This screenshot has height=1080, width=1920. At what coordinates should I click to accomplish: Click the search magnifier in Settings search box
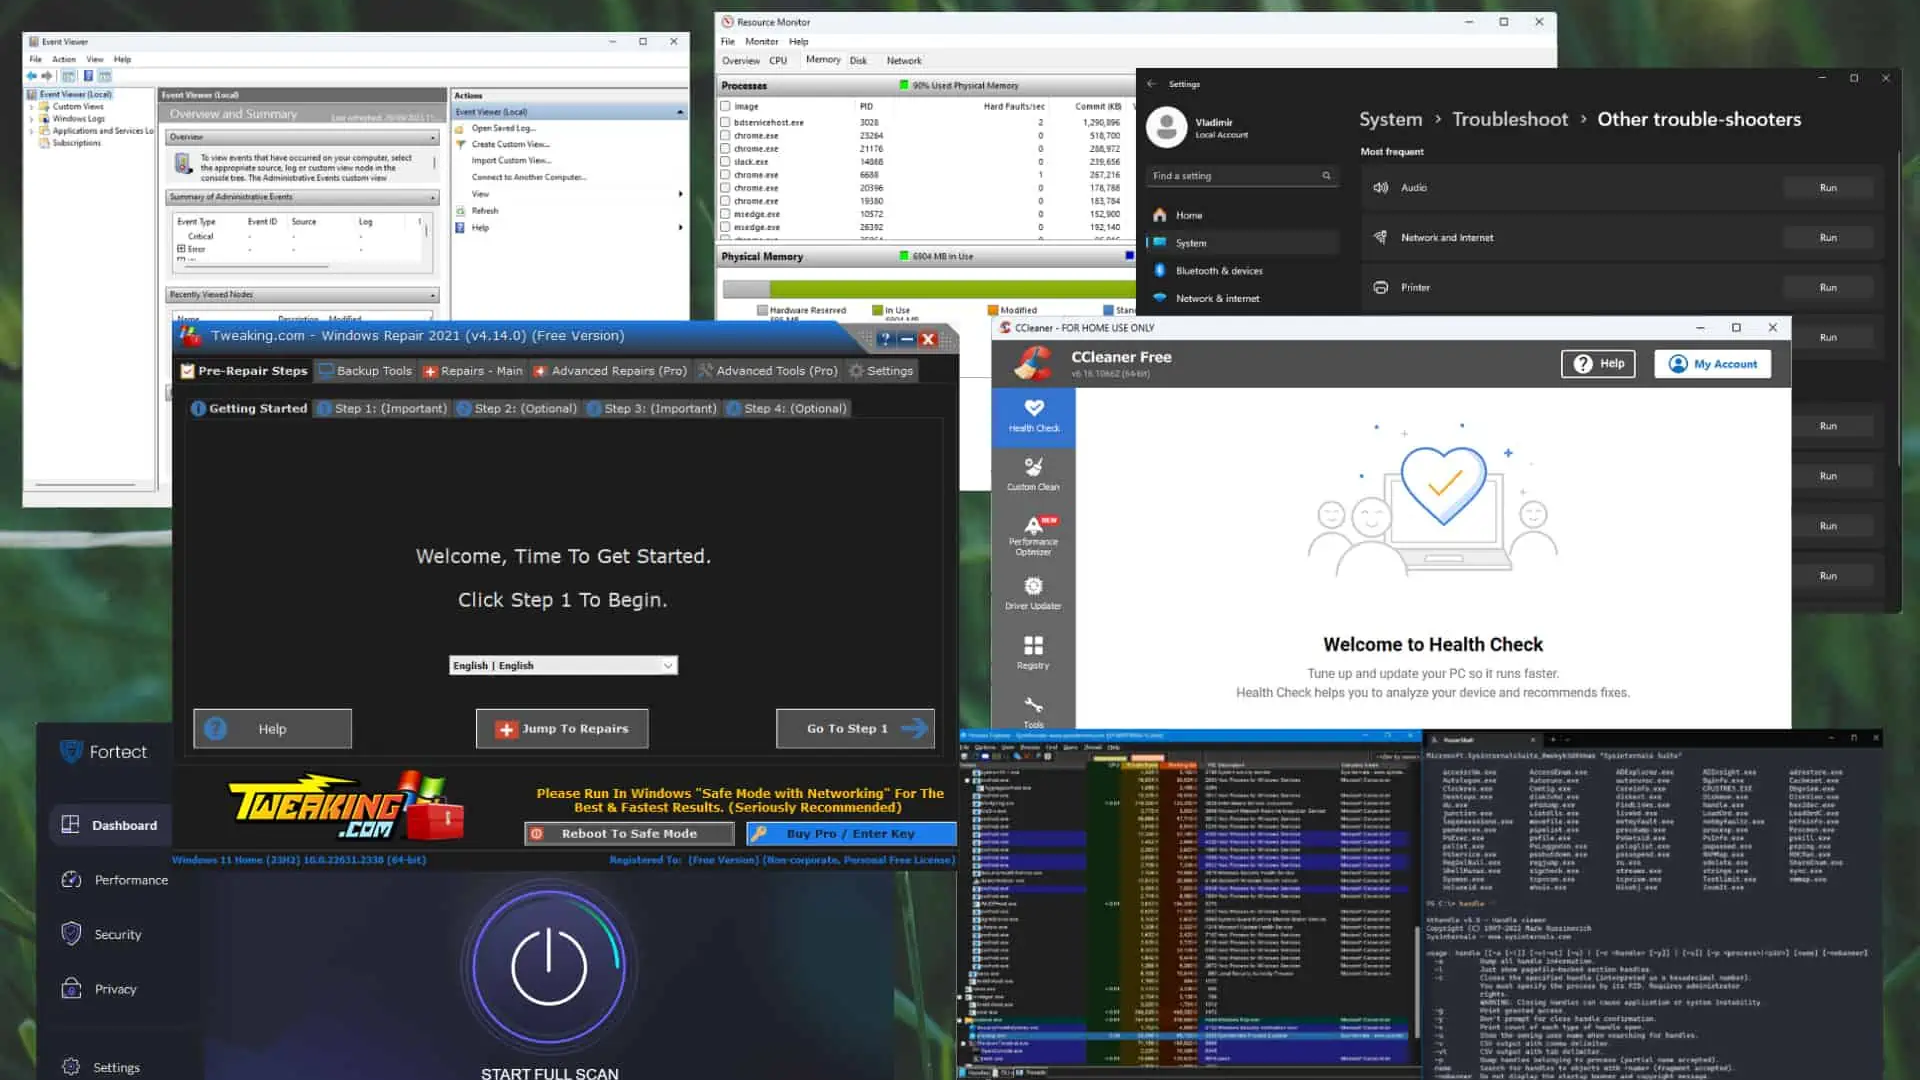(1327, 176)
